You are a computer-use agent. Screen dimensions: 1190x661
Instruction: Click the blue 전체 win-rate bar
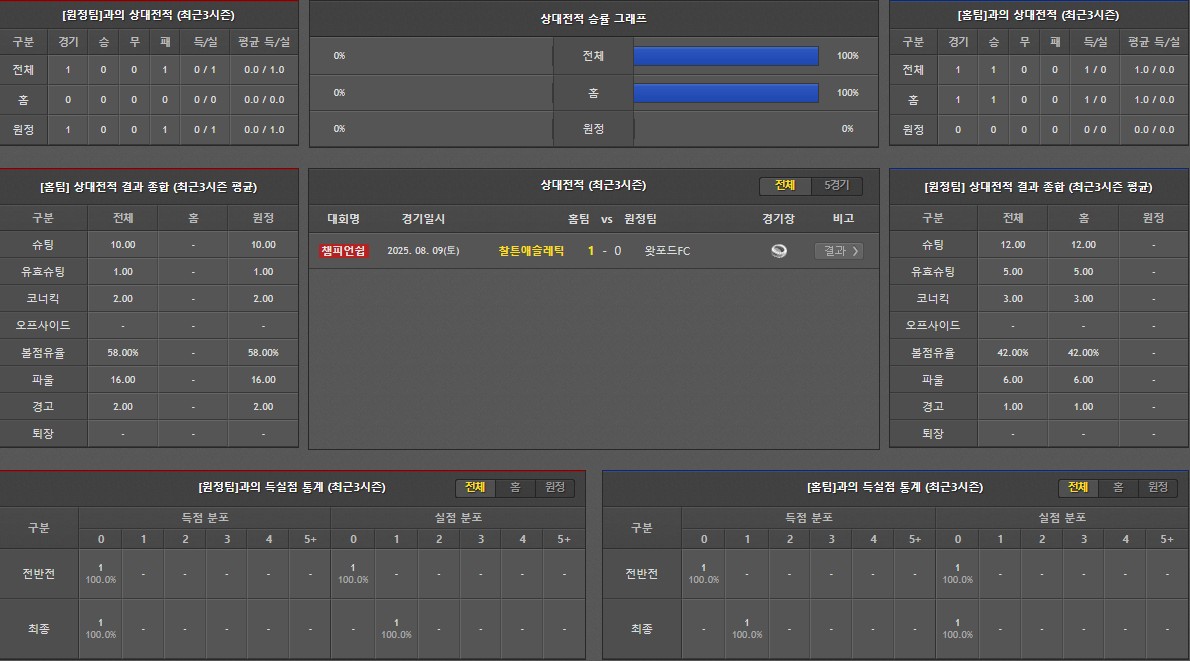(x=726, y=56)
